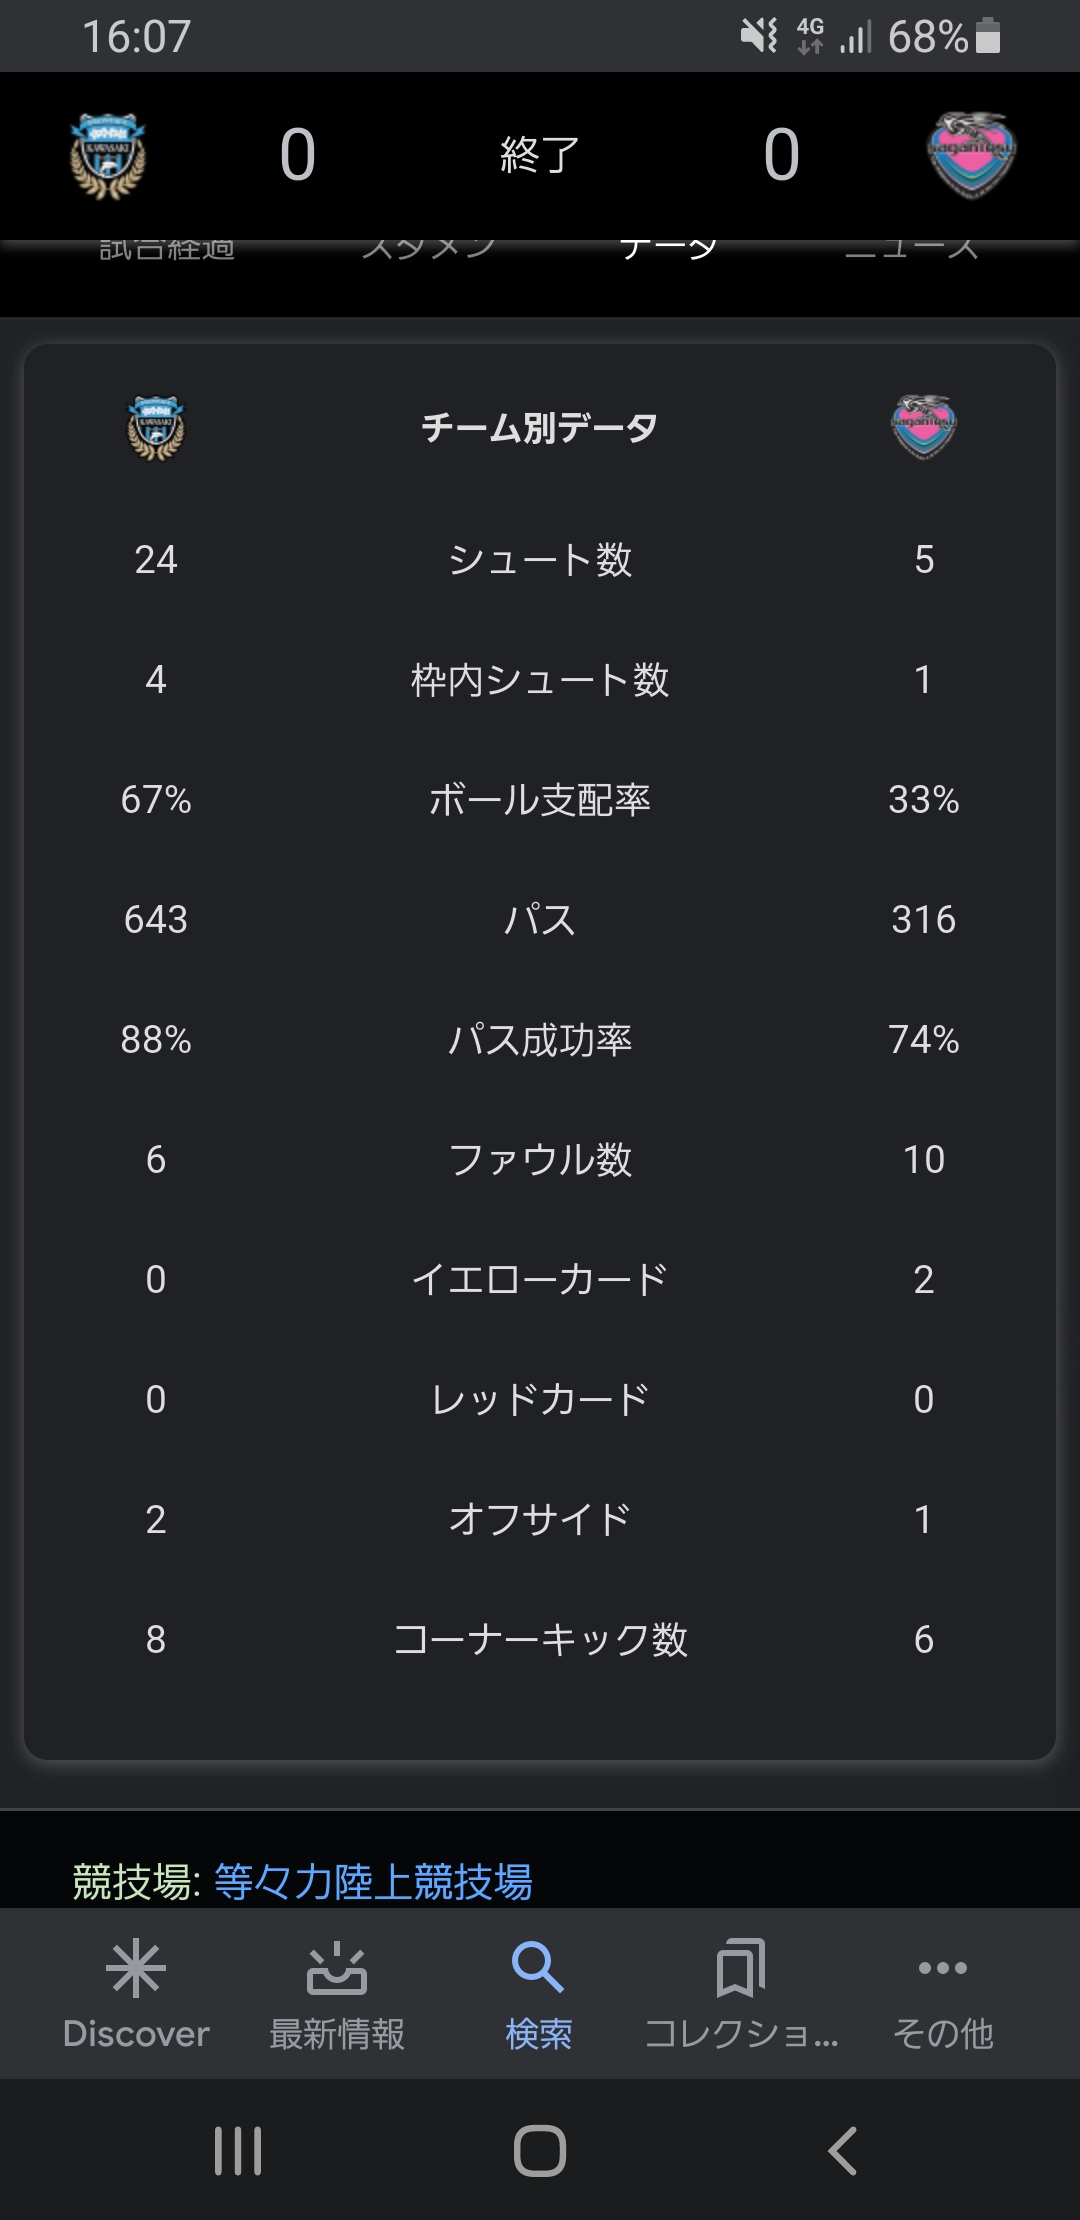Open the コレクション bookmarks icon

coord(741,1968)
